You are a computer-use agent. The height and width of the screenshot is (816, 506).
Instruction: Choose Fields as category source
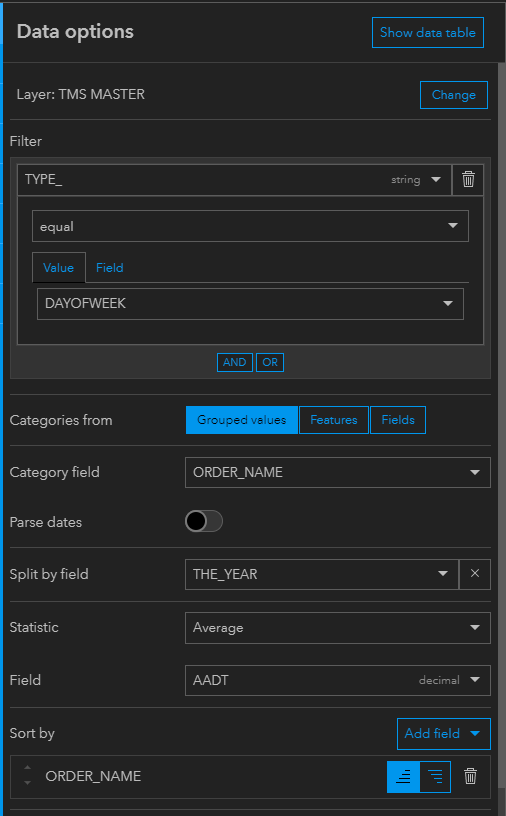398,420
